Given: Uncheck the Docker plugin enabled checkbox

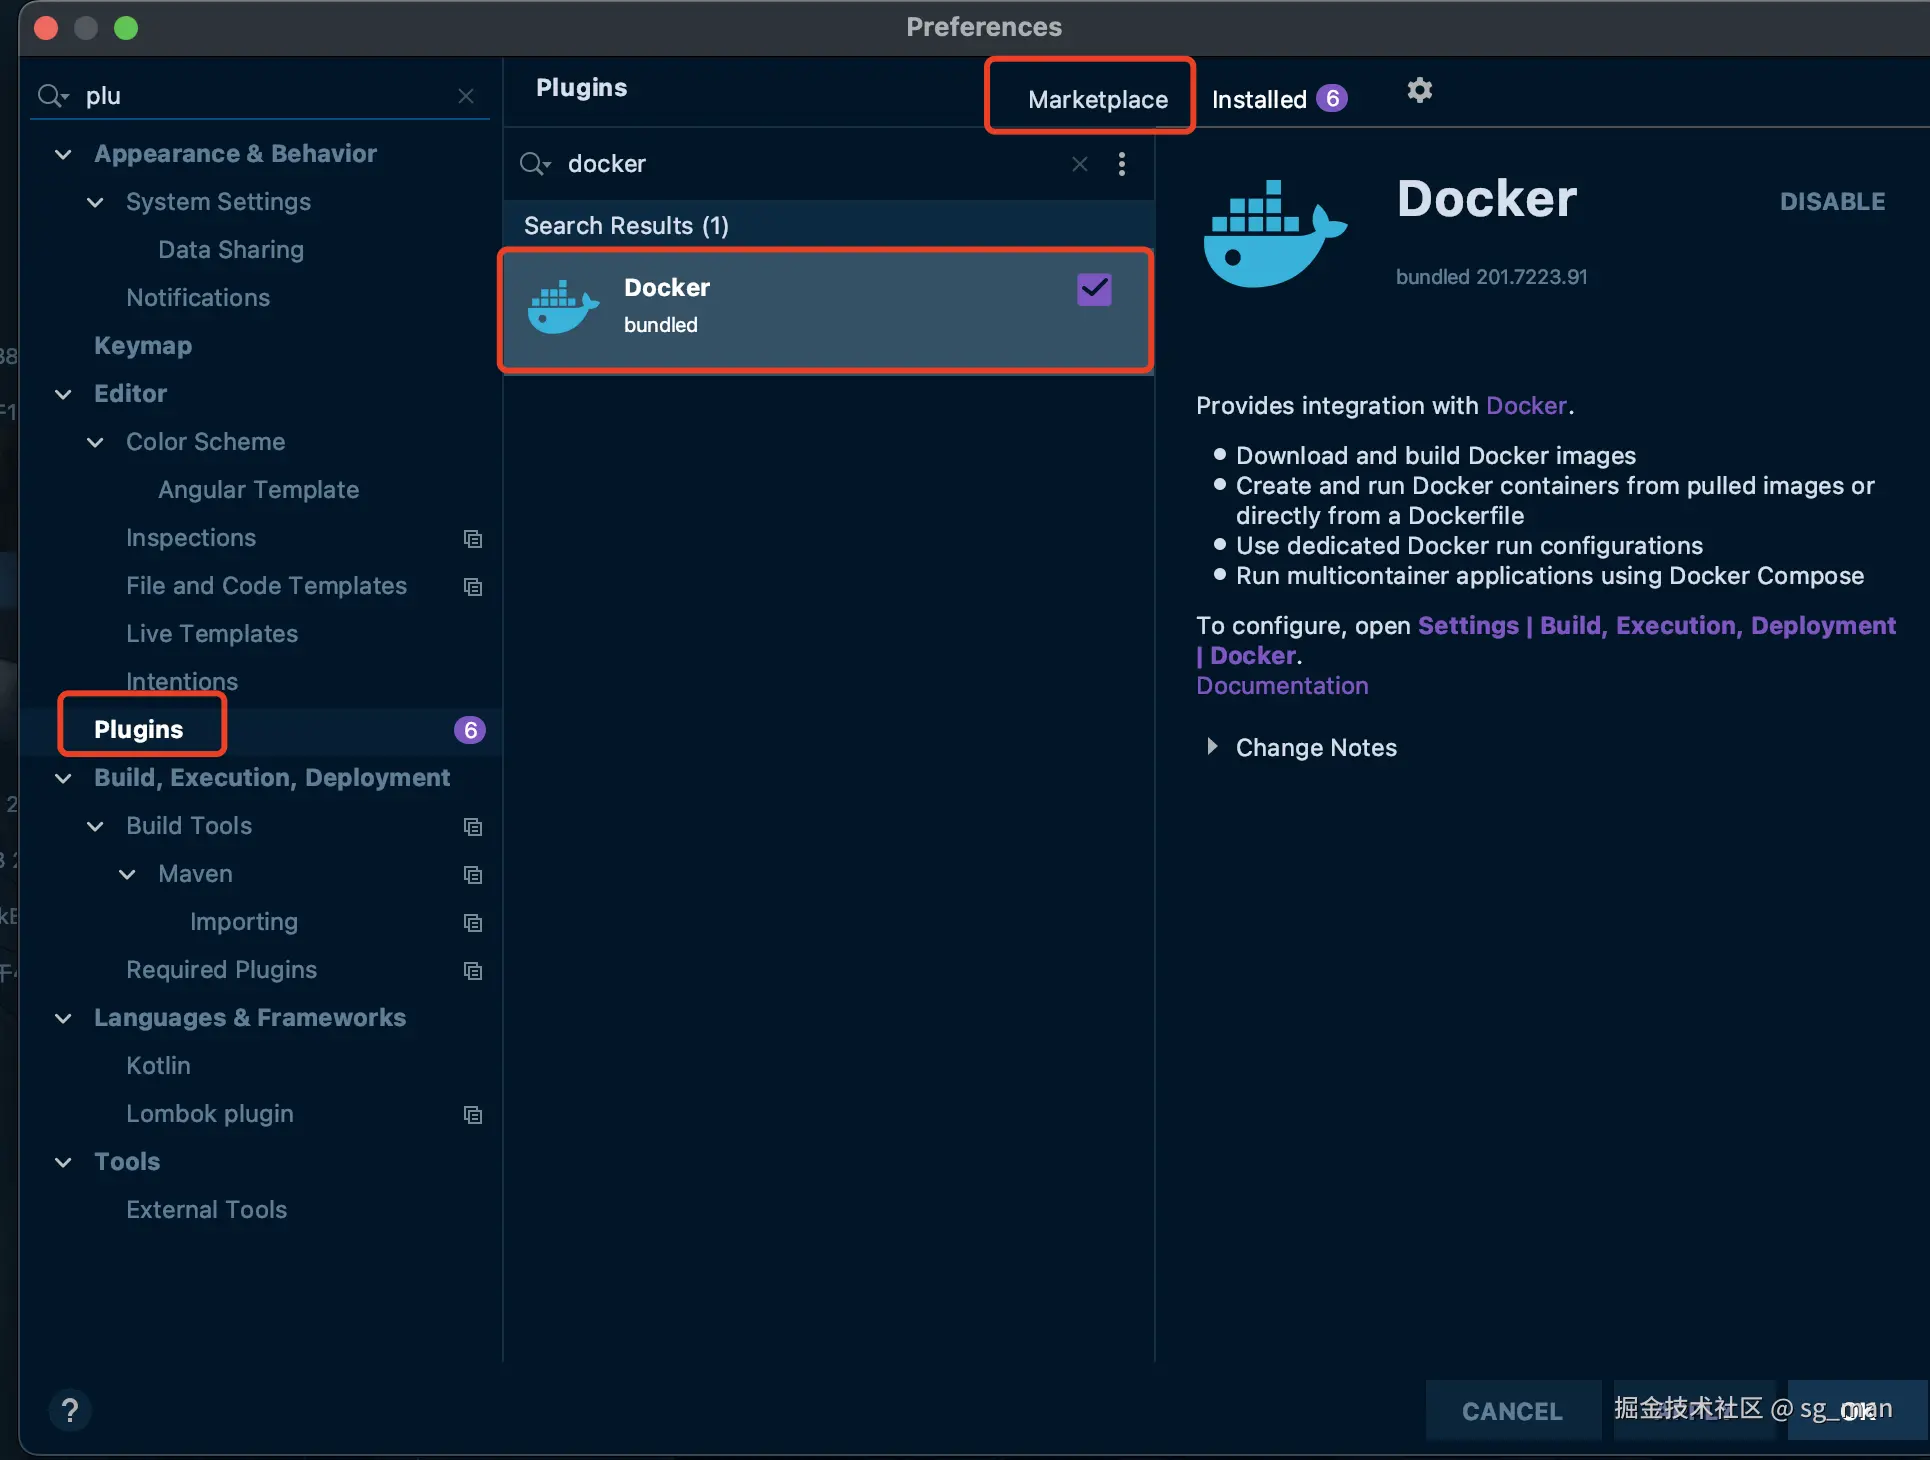Looking at the screenshot, I should click(x=1094, y=290).
